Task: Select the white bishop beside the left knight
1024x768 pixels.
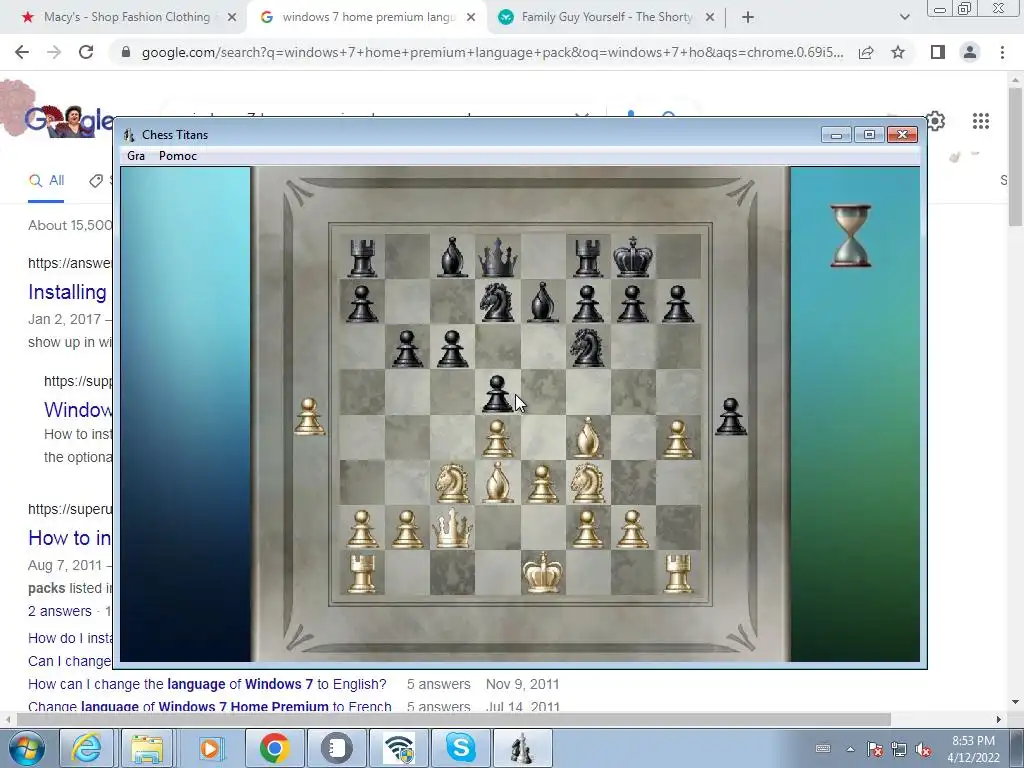Action: (497, 482)
